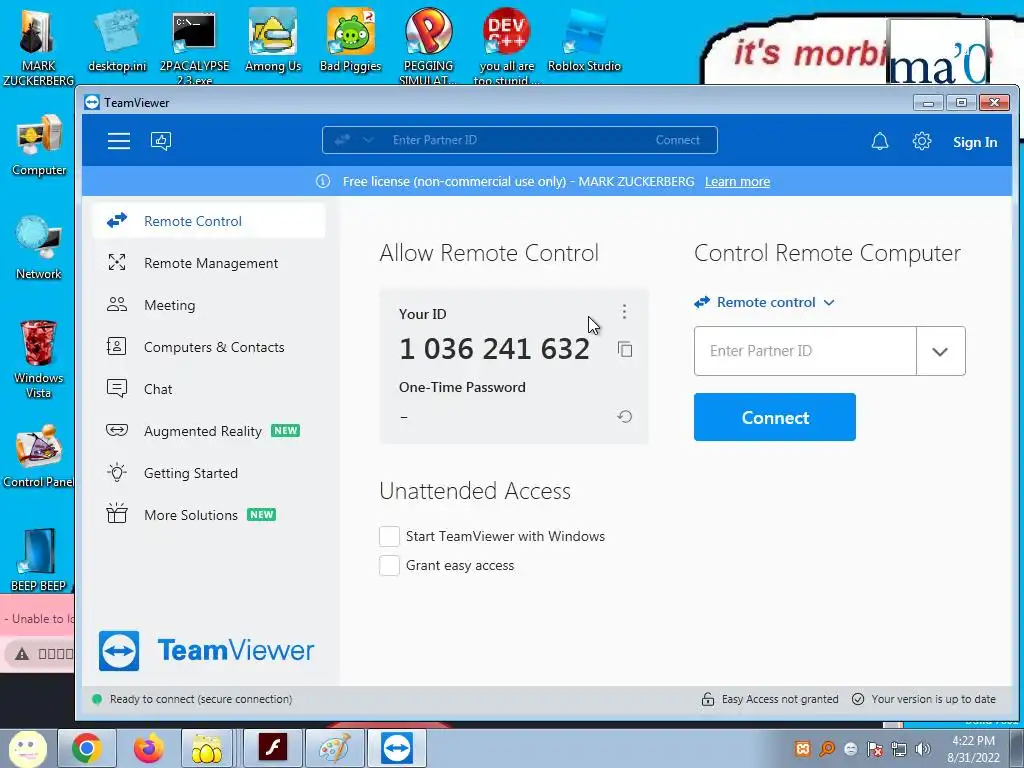Click the main Enter Partner ID field
This screenshot has width=1024, height=768.
coord(805,351)
